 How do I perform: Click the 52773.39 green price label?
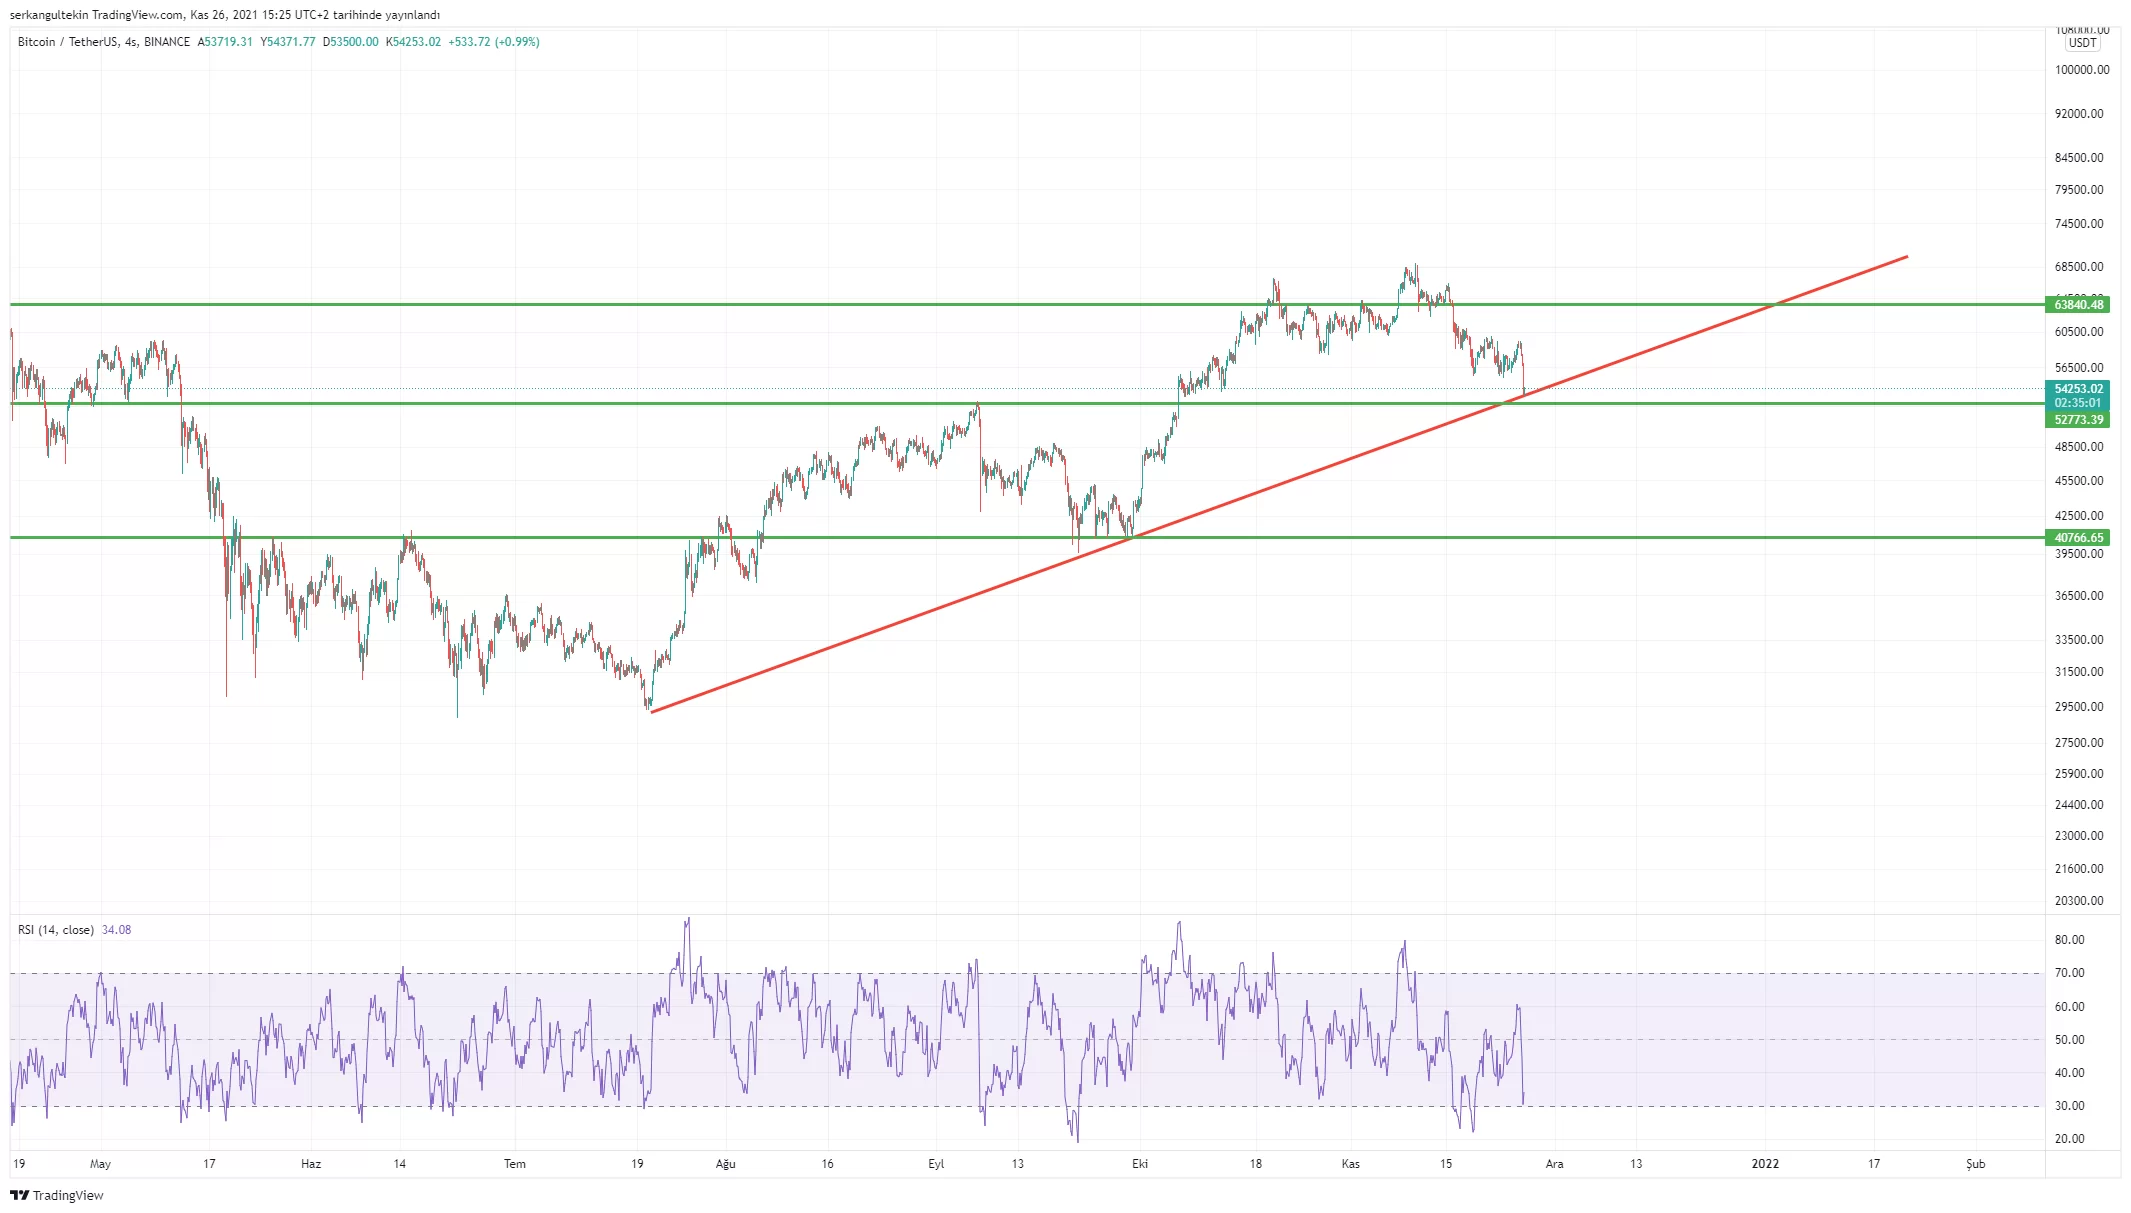click(x=2078, y=420)
